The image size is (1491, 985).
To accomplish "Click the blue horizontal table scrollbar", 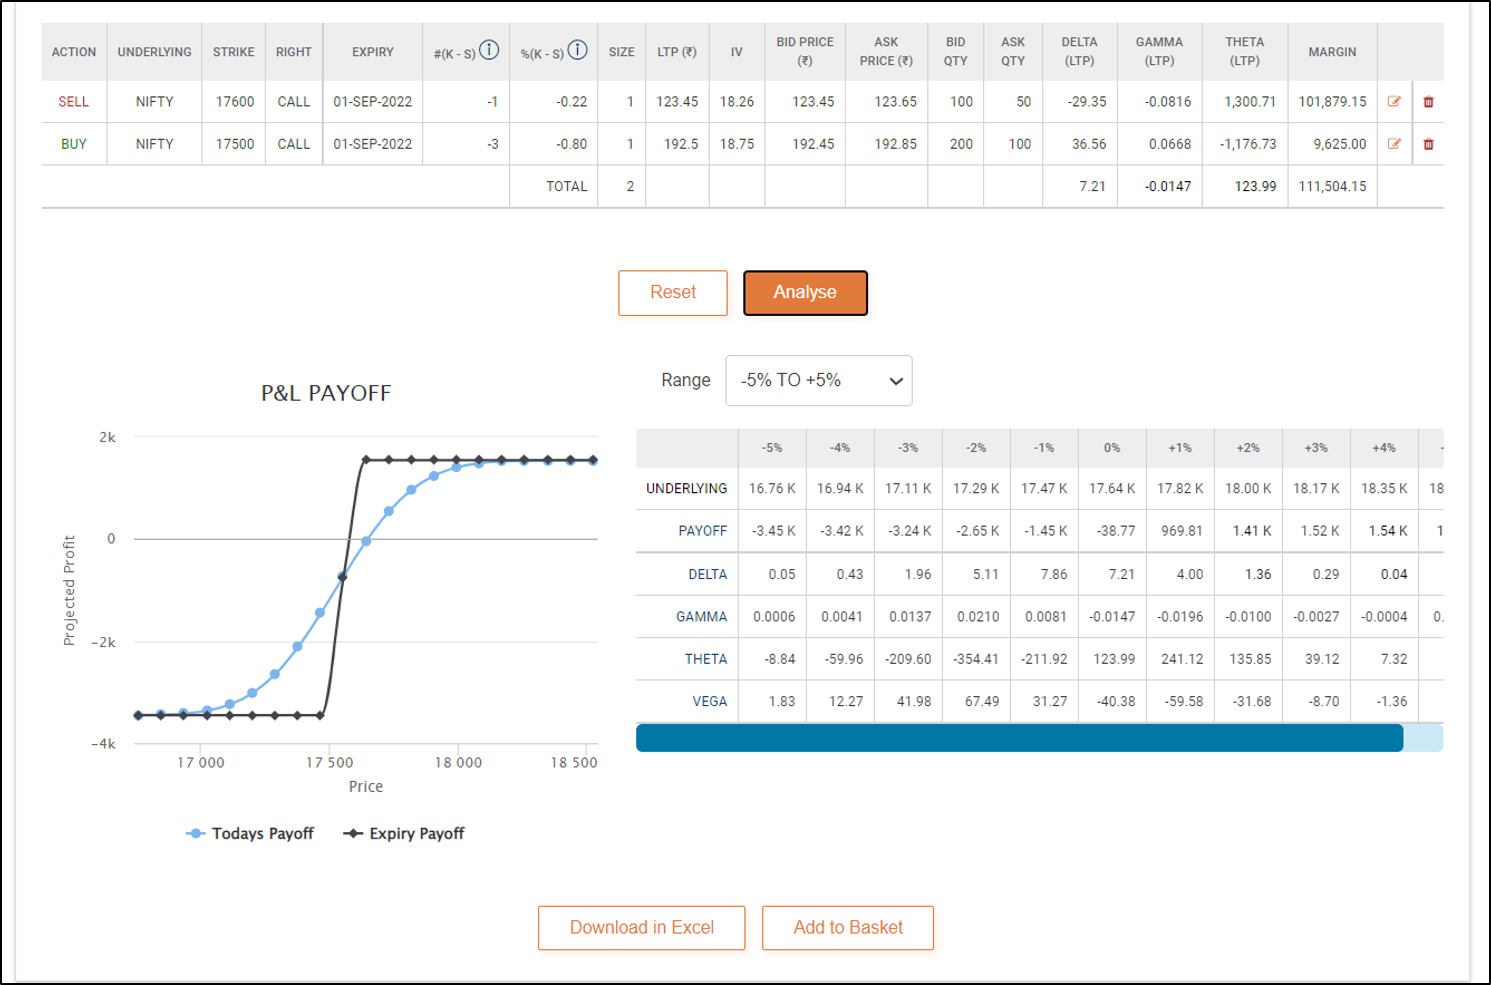I will 1019,738.
